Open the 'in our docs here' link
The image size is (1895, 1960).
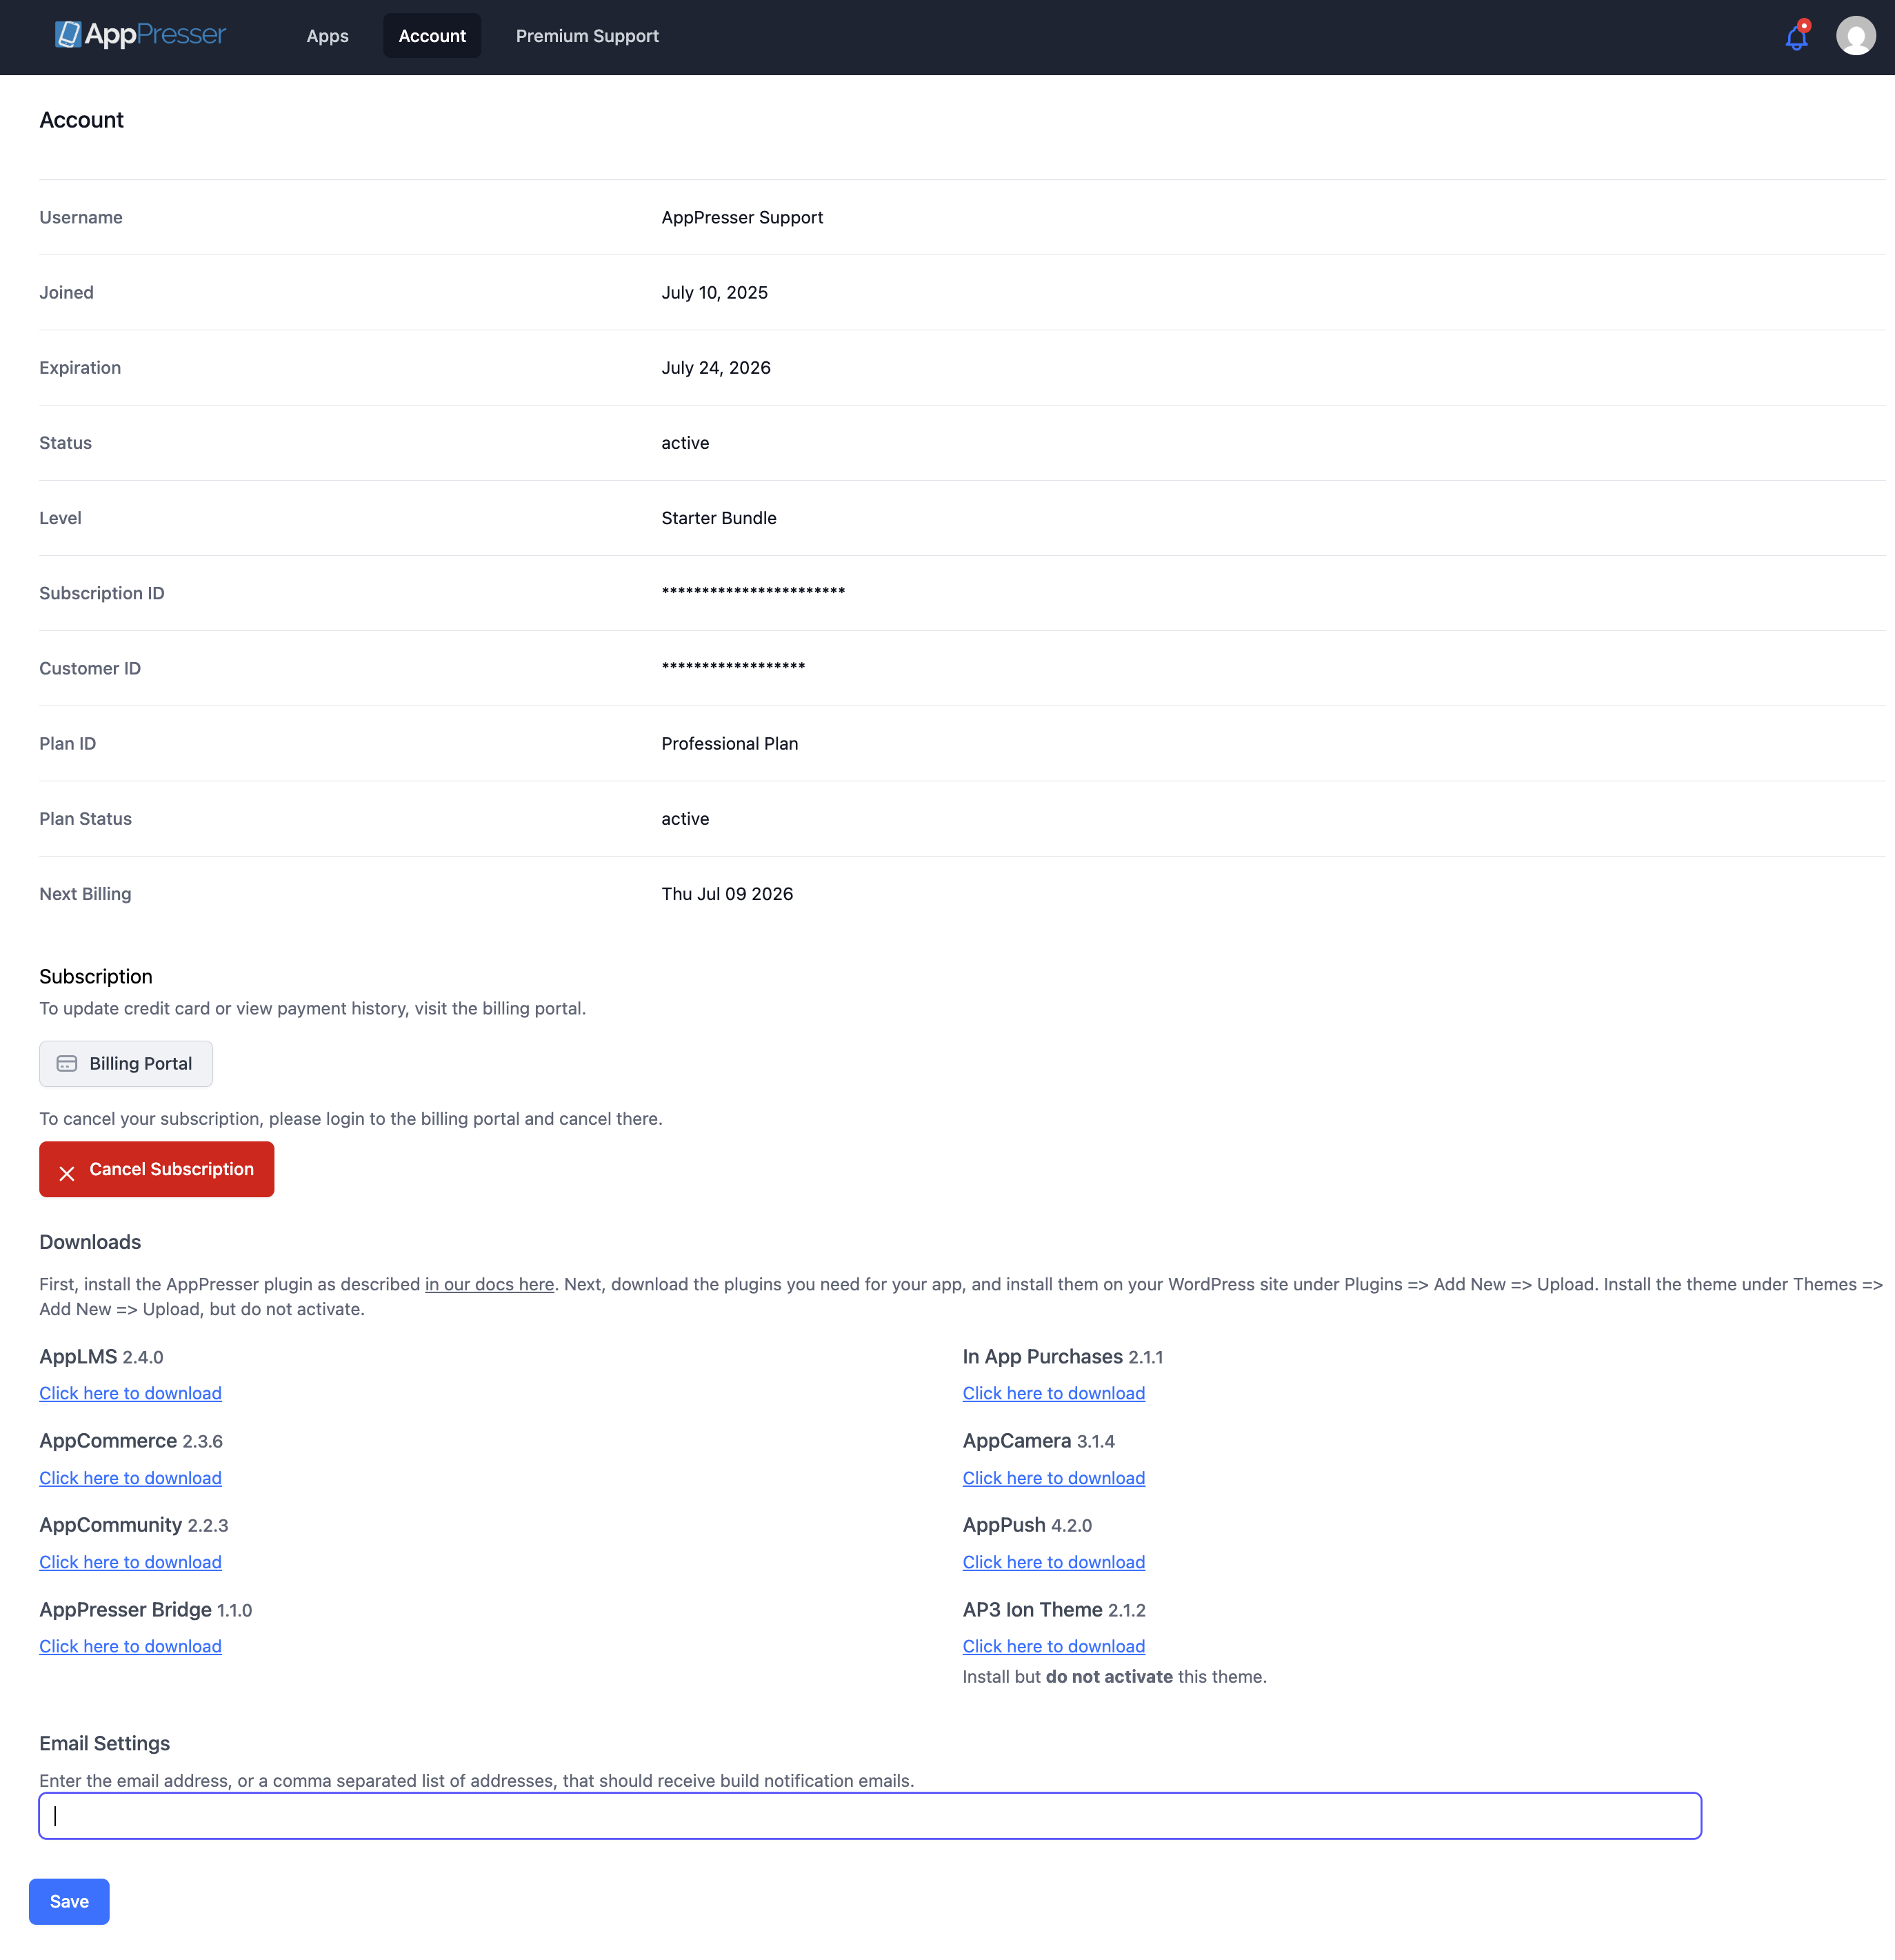[x=489, y=1284]
